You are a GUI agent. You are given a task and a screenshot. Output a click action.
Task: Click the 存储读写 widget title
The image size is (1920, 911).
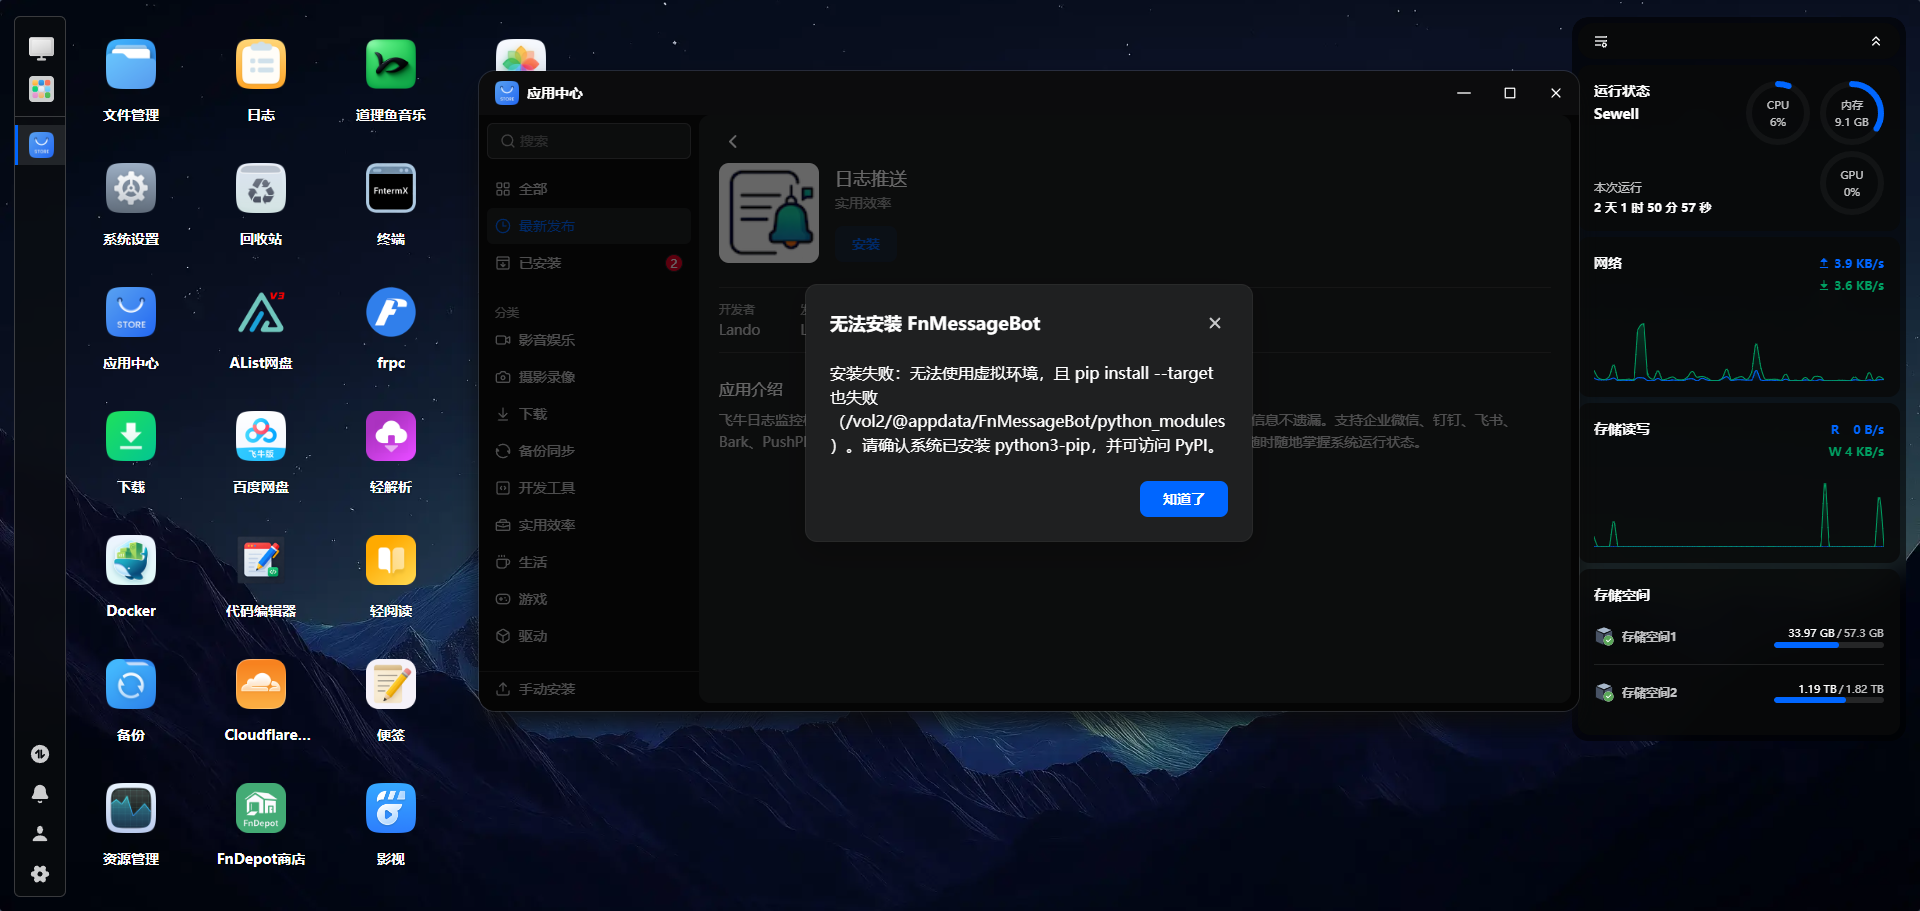coord(1622,429)
